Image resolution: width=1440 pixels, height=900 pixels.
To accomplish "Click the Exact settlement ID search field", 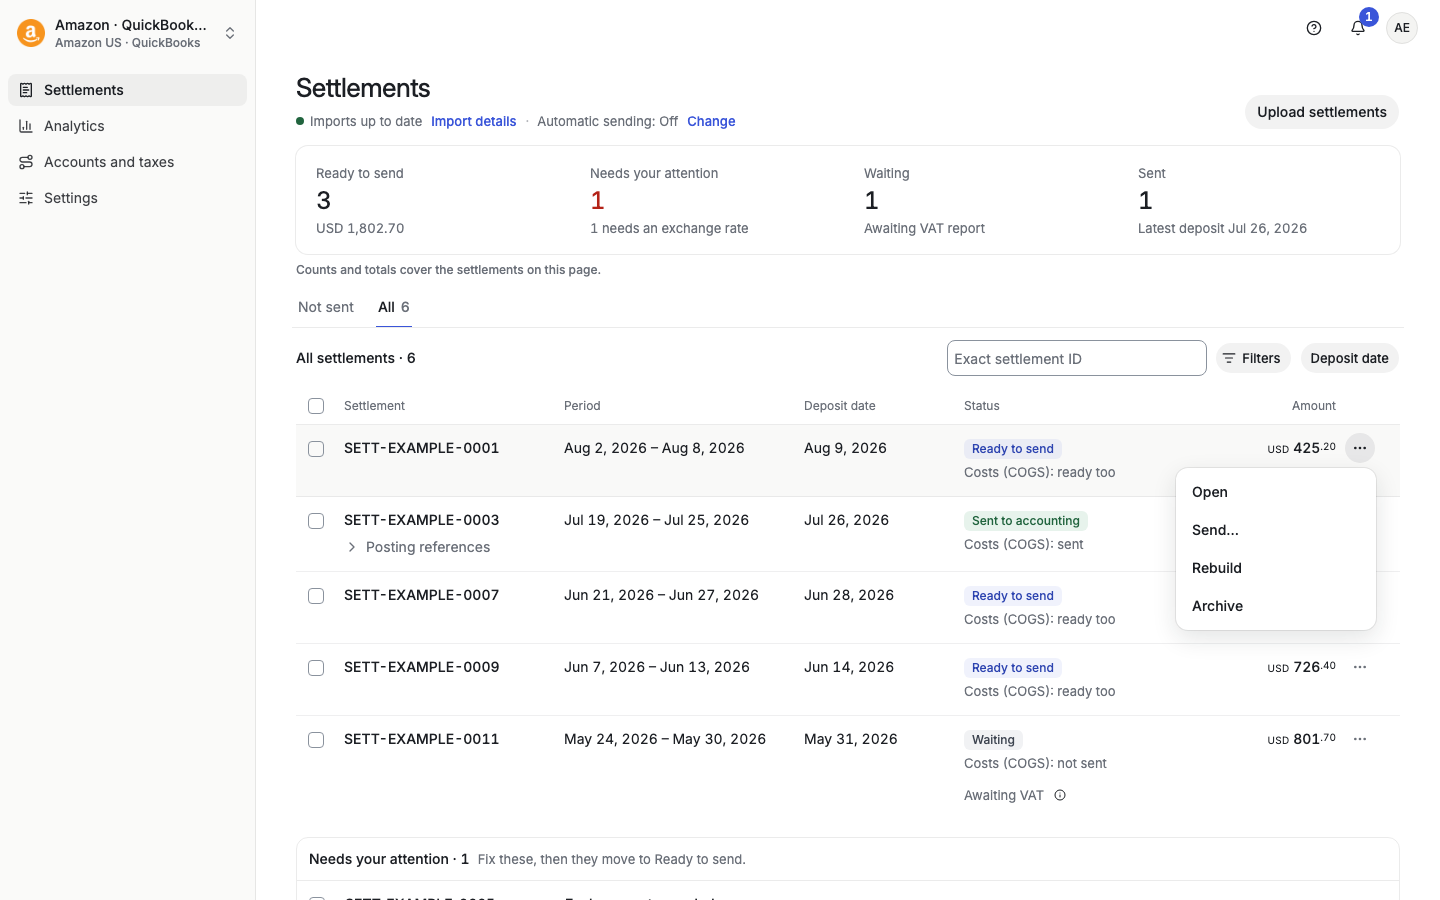I will point(1077,358).
